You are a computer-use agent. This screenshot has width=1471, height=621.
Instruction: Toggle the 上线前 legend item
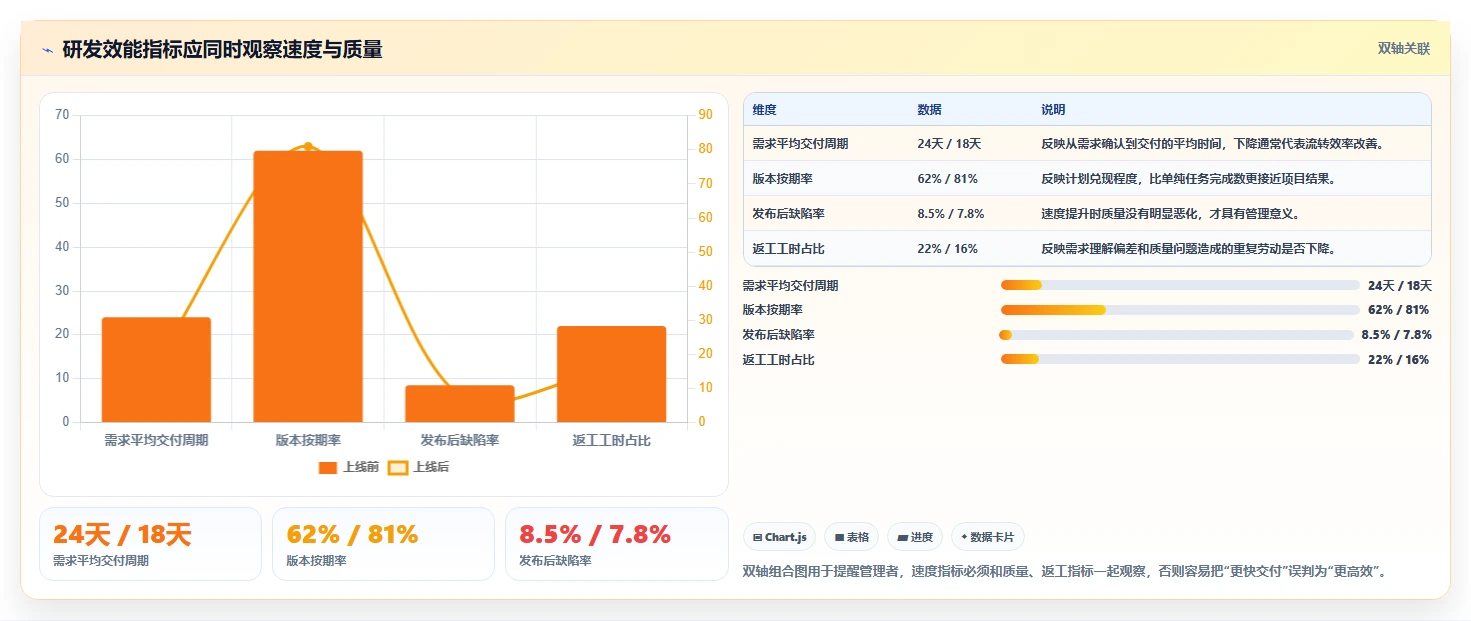(349, 467)
